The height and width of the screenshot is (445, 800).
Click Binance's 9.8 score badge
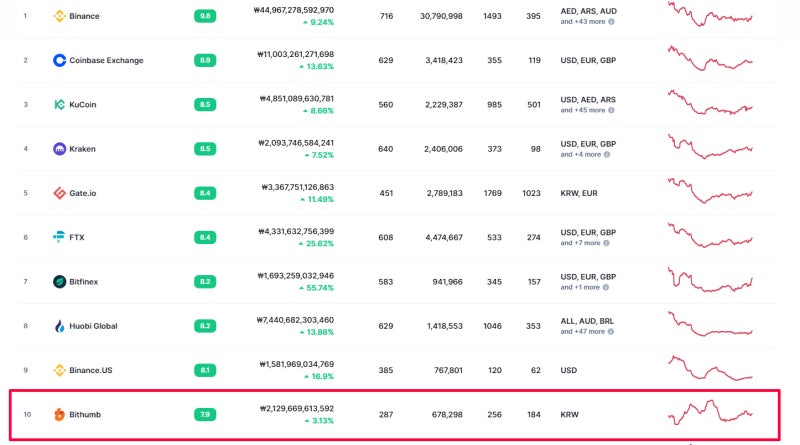[205, 16]
